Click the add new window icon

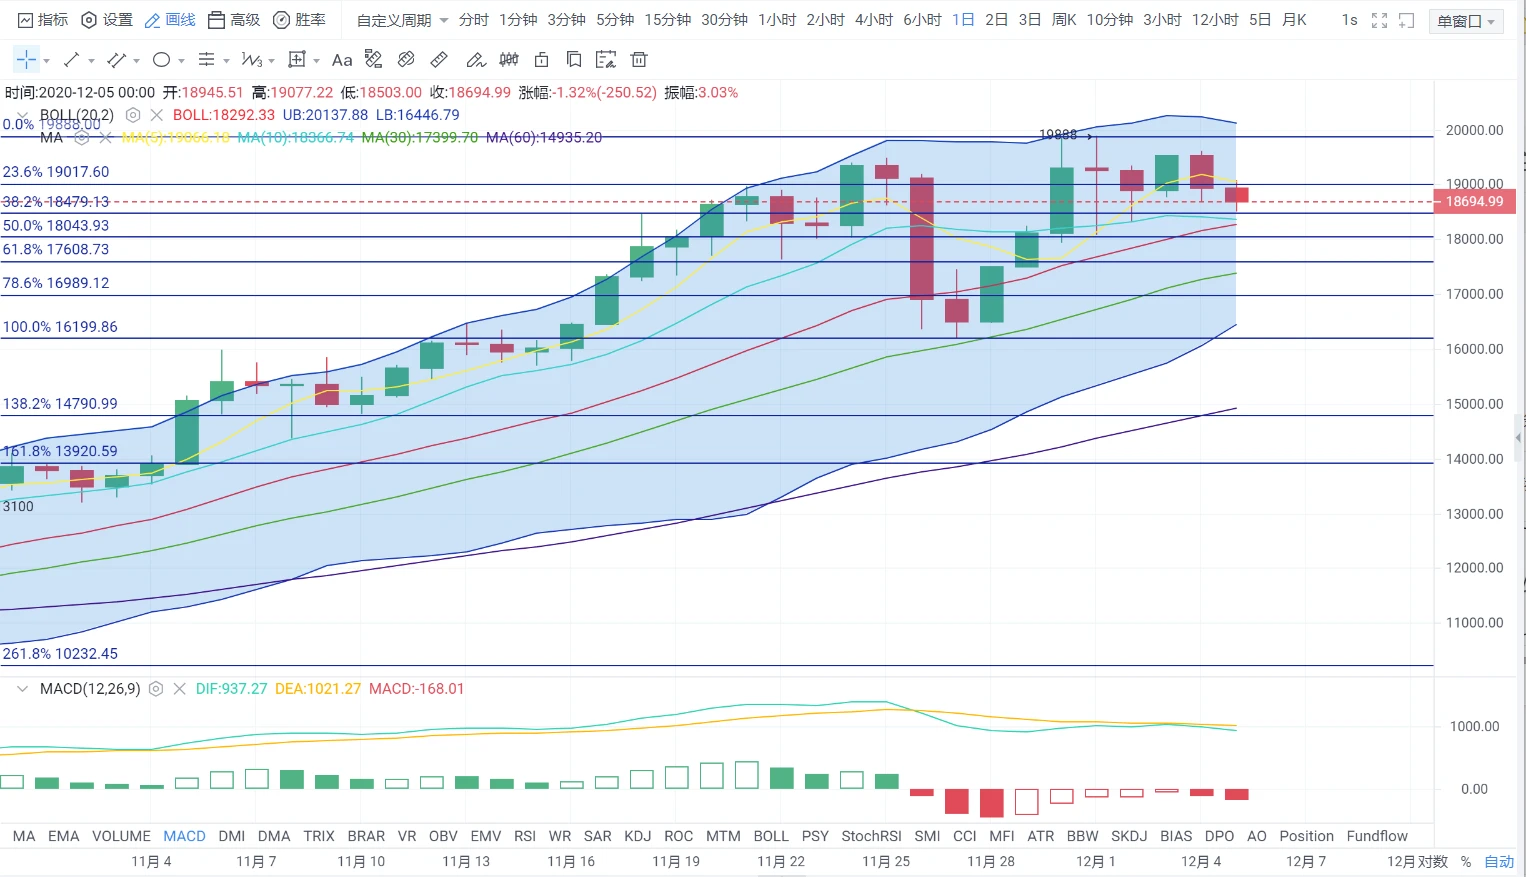(x=1407, y=20)
